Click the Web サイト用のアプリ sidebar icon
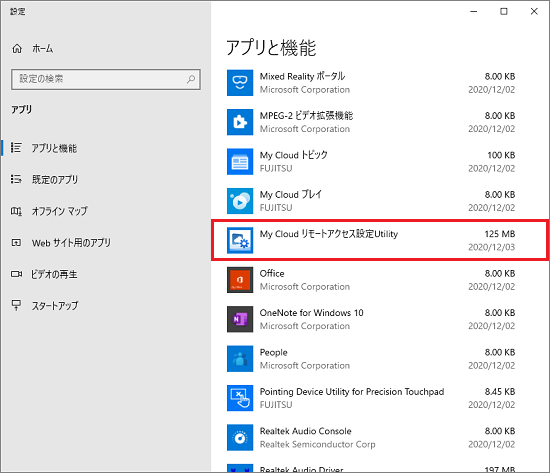Screen dimensions: 550x473 coord(16,242)
